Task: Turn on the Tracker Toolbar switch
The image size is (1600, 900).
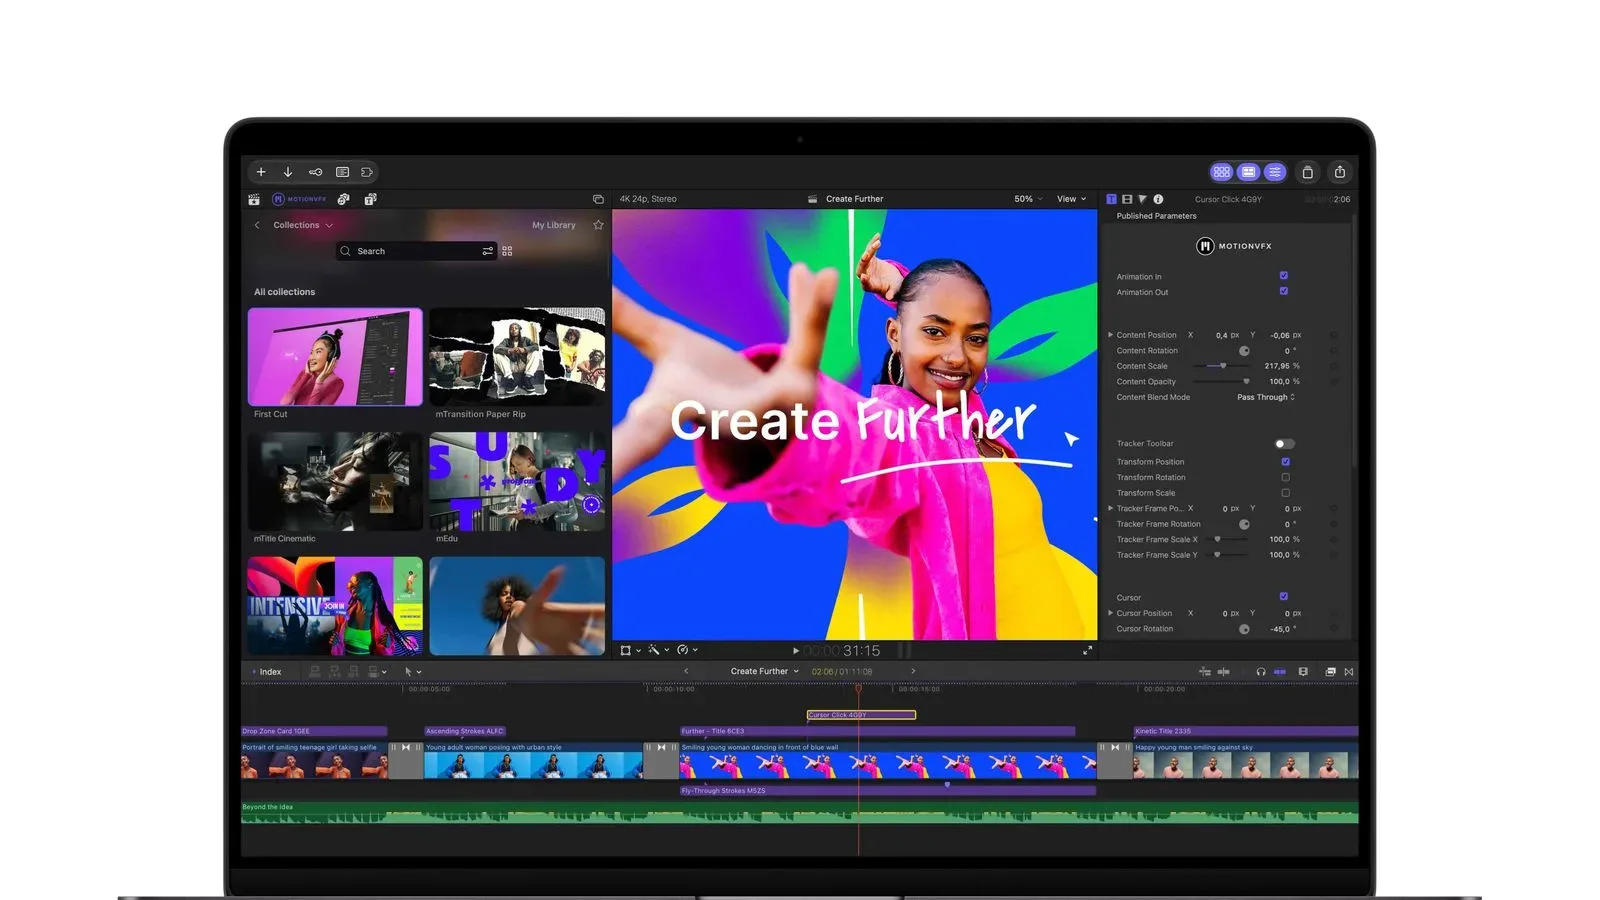Action: (1285, 444)
